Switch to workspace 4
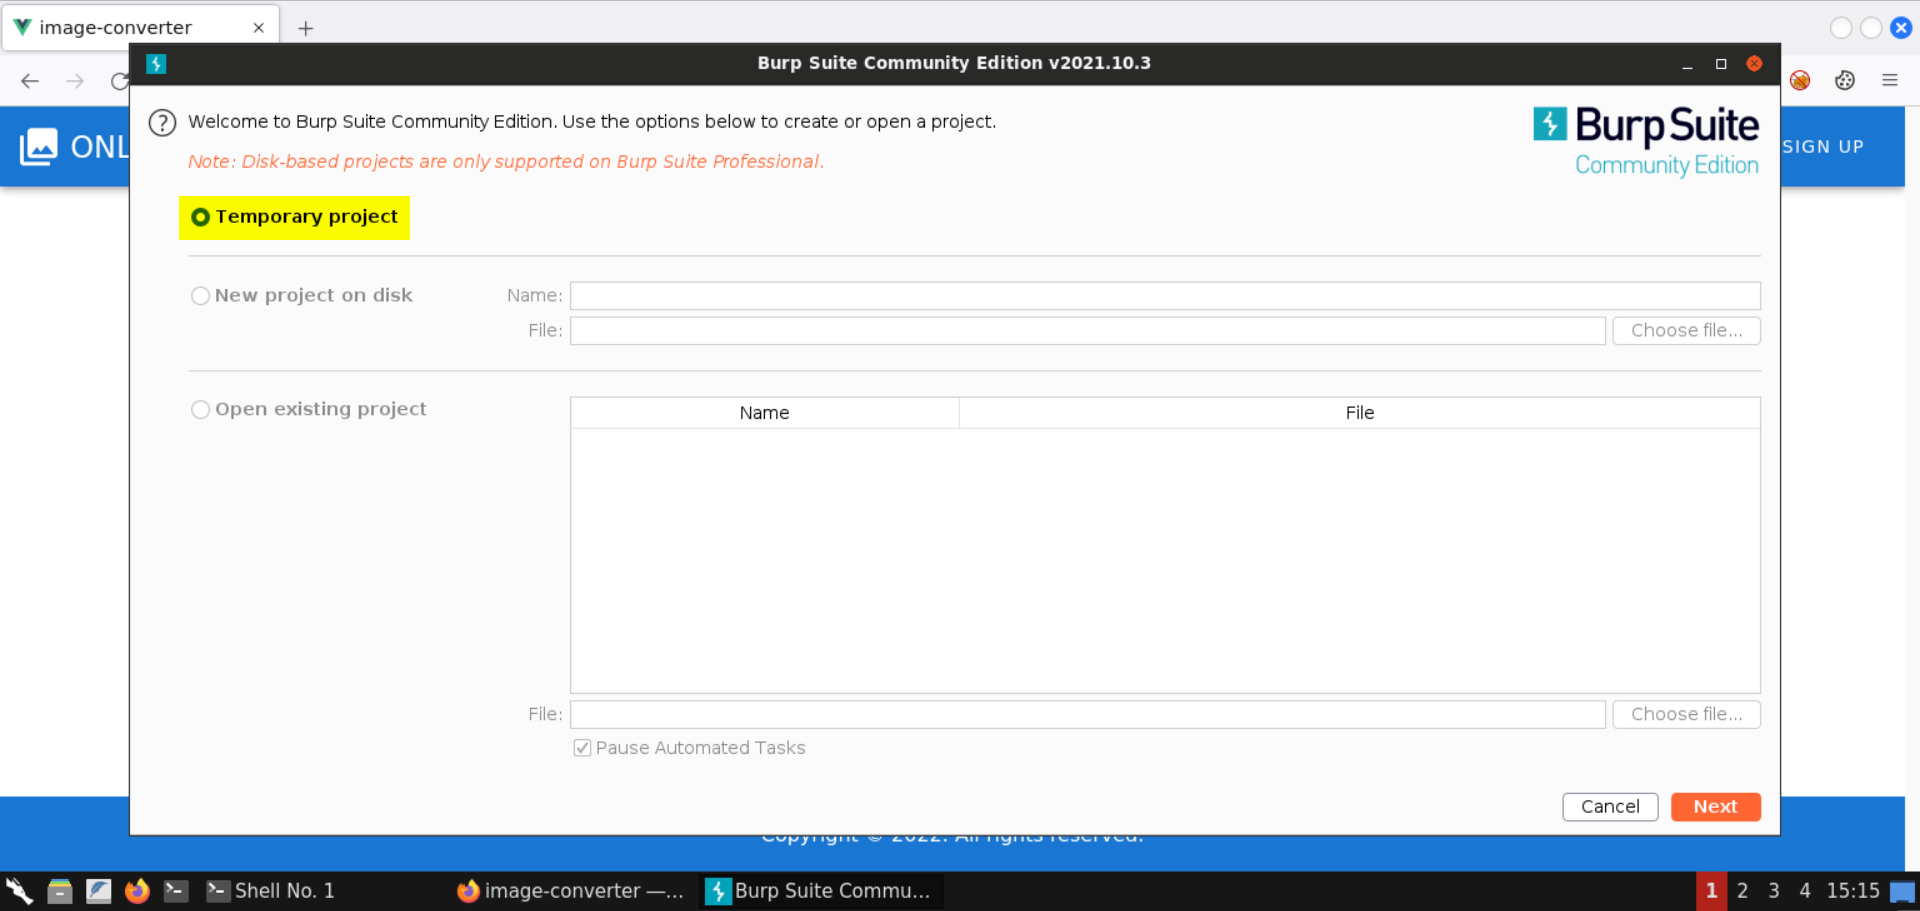 [1805, 891]
